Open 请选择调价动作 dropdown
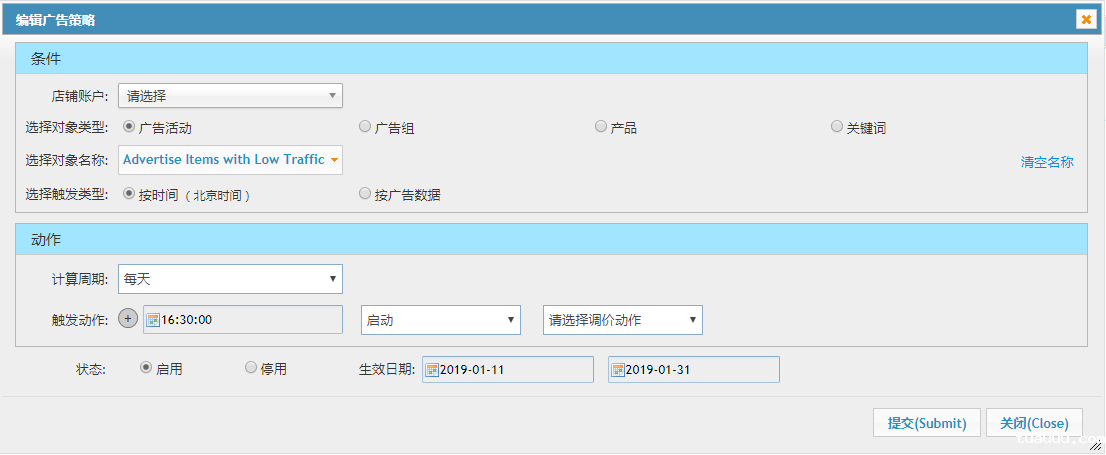This screenshot has width=1106, height=455. coord(622,320)
